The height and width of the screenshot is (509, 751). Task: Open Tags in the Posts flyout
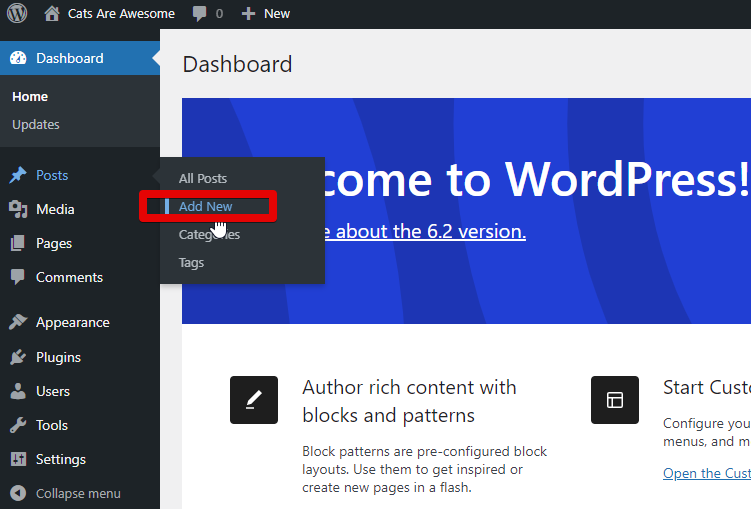[x=192, y=263]
